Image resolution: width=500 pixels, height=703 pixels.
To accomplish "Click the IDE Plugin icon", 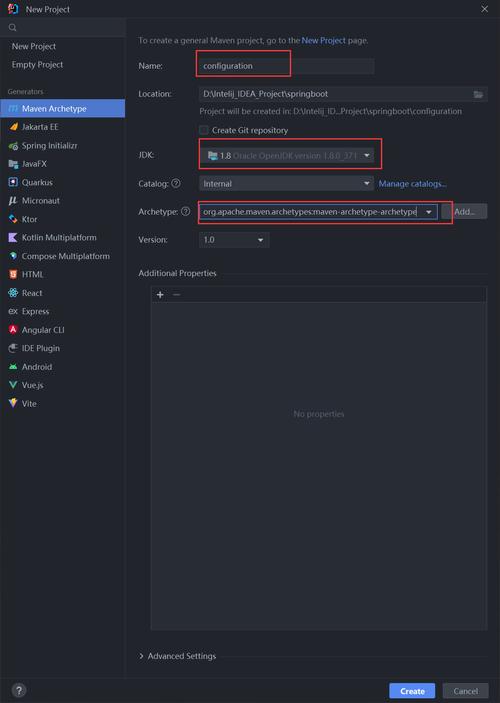I will [13, 348].
